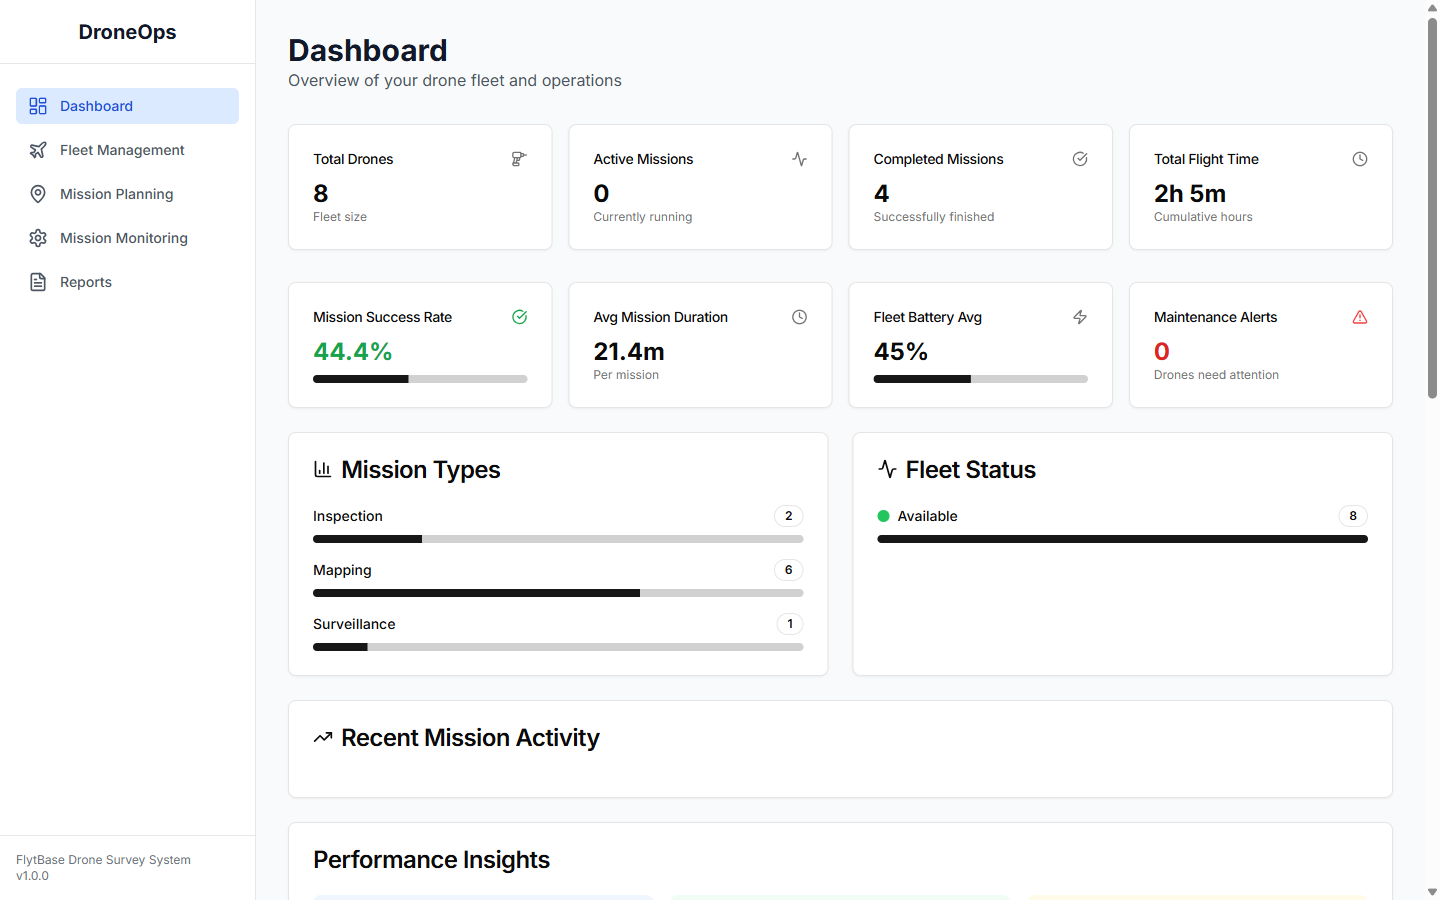Click the v1.0.0 version text
Image resolution: width=1440 pixels, height=900 pixels.
pyautogui.click(x=32, y=876)
